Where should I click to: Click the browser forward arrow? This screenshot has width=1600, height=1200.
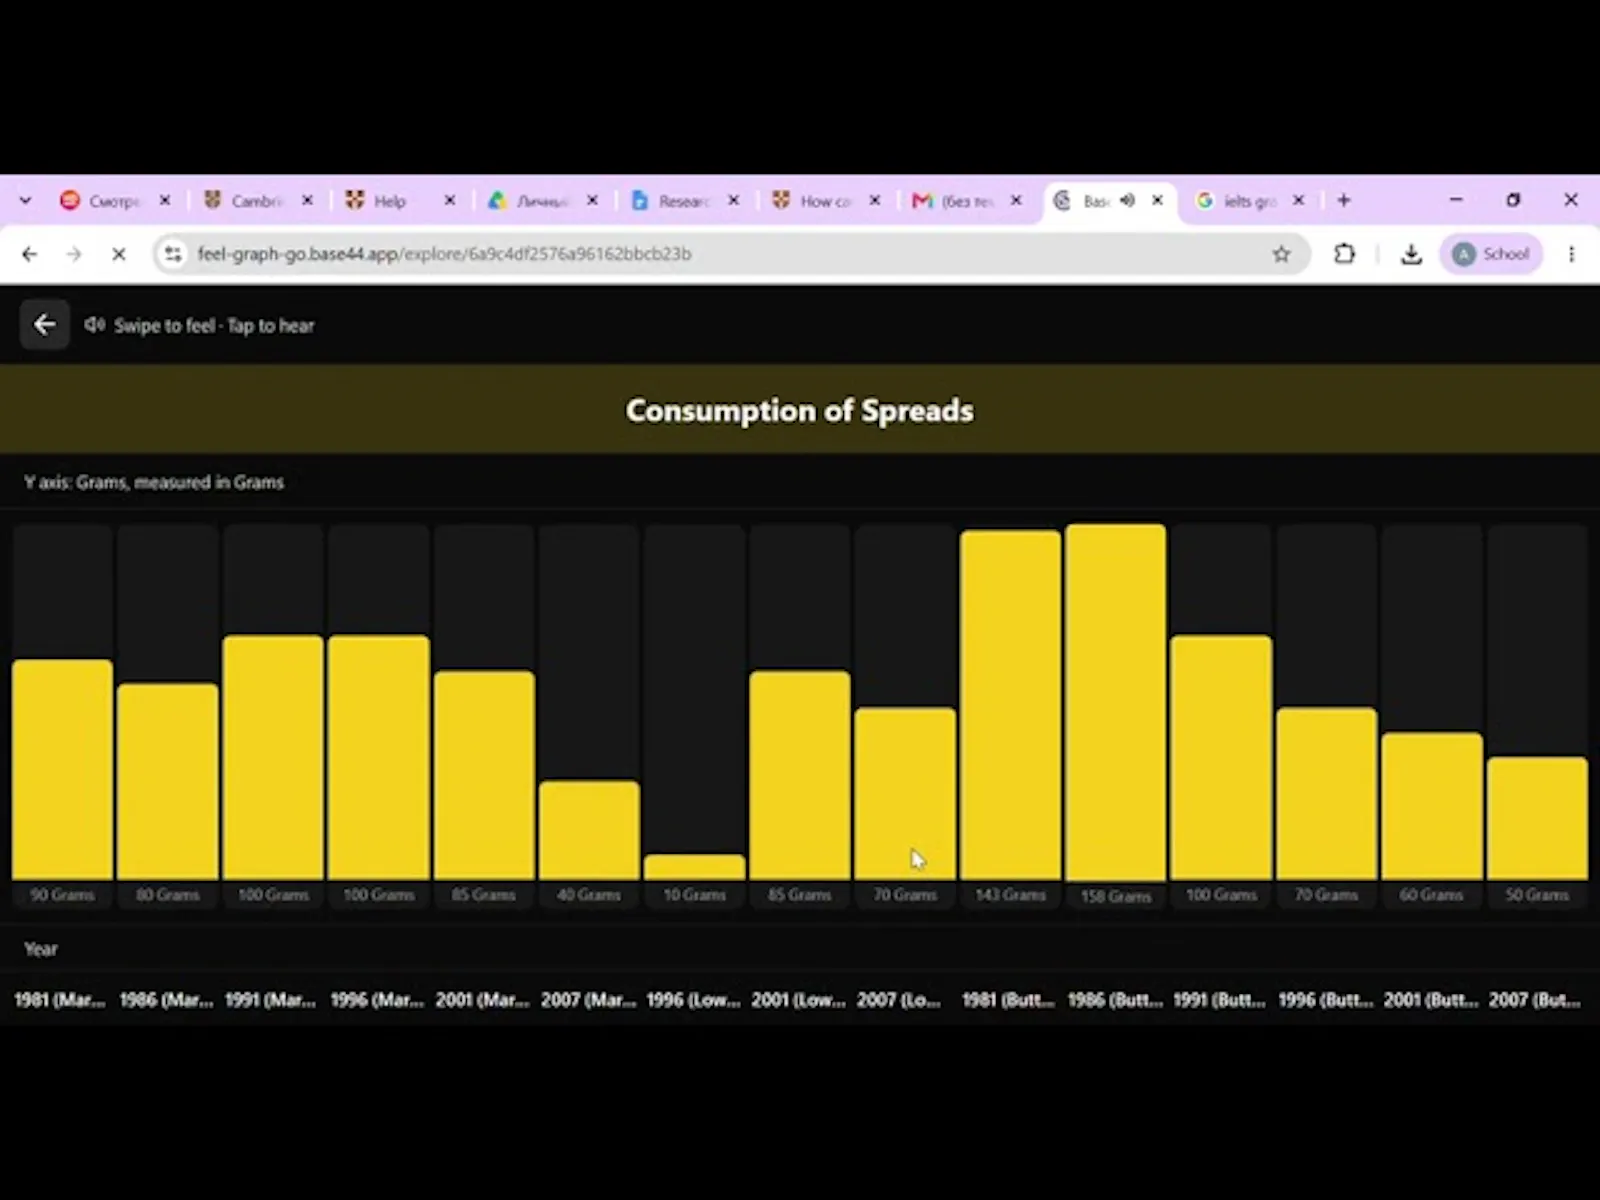(74, 254)
